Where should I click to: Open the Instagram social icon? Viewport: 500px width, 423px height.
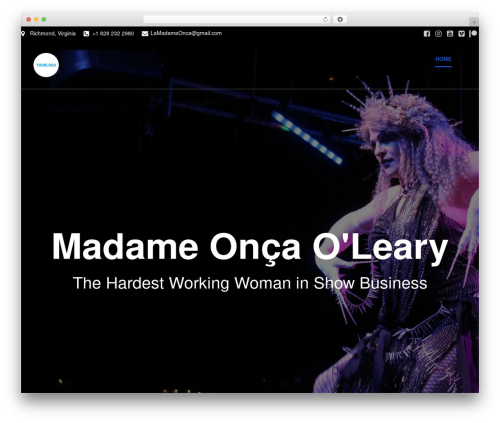click(x=438, y=34)
